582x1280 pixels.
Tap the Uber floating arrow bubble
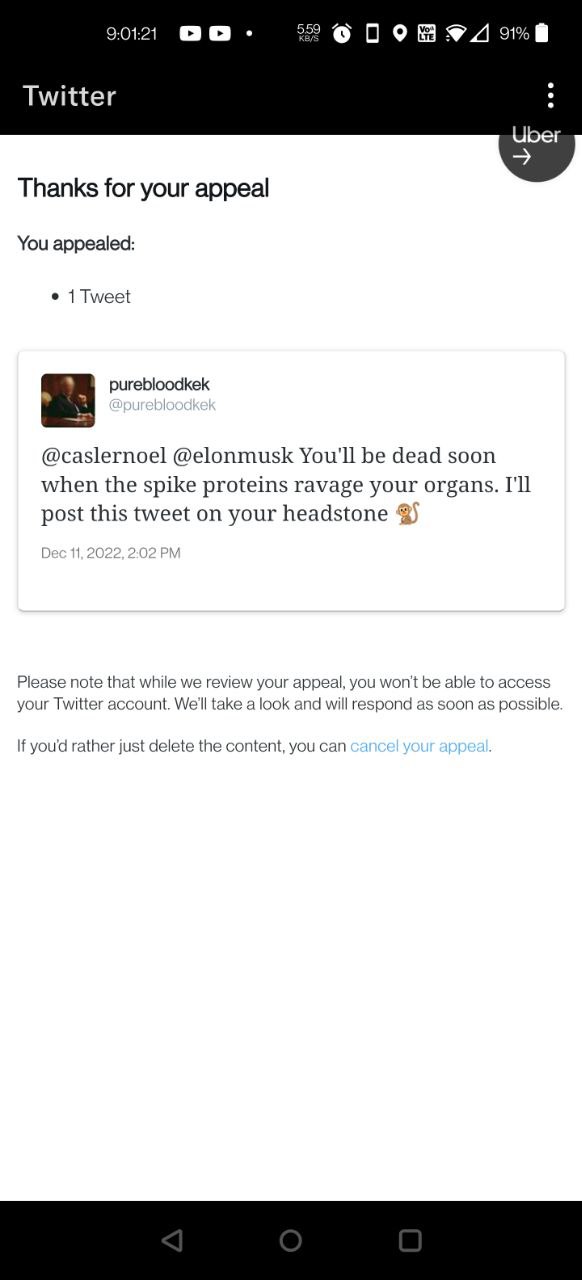537,146
